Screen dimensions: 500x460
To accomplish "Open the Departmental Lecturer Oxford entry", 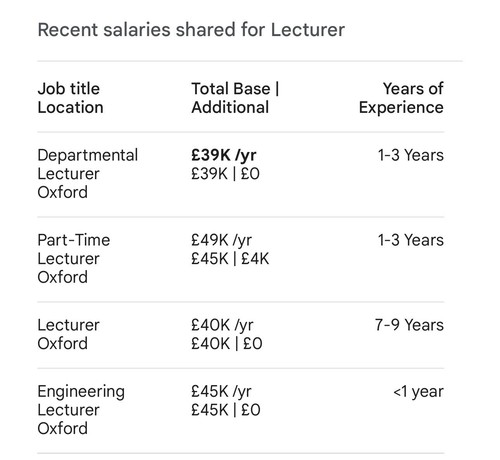I will pos(87,174).
